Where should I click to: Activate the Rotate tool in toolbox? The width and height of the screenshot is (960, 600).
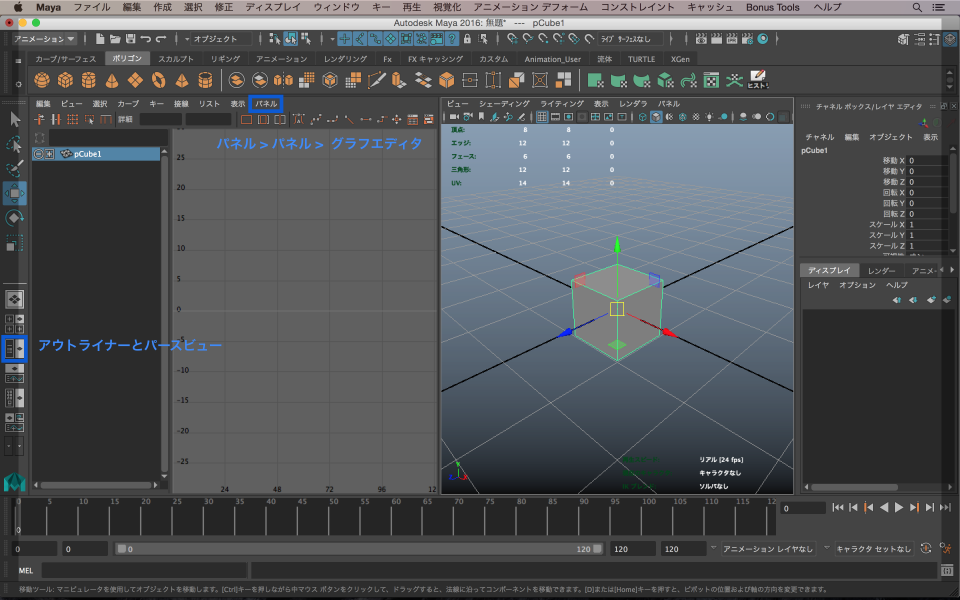tap(15, 218)
